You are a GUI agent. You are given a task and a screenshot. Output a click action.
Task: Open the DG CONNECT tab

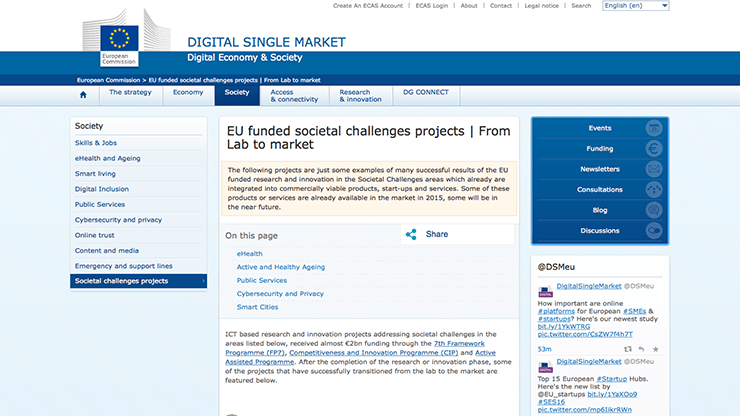426,92
